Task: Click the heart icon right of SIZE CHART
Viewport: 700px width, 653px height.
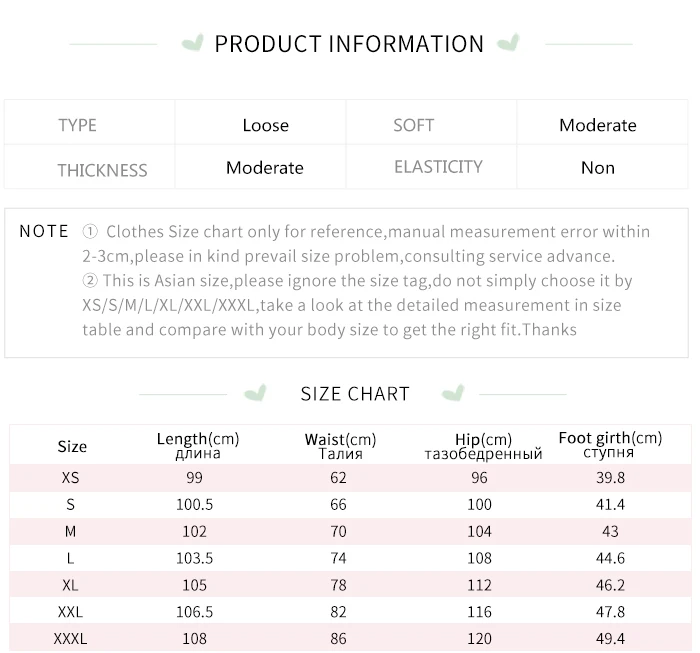Action: click(x=453, y=393)
